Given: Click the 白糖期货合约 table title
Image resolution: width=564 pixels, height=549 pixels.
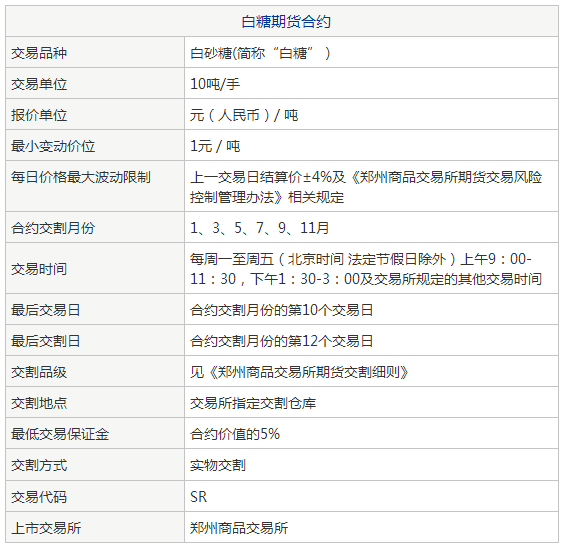Looking at the screenshot, I should 286,22.
